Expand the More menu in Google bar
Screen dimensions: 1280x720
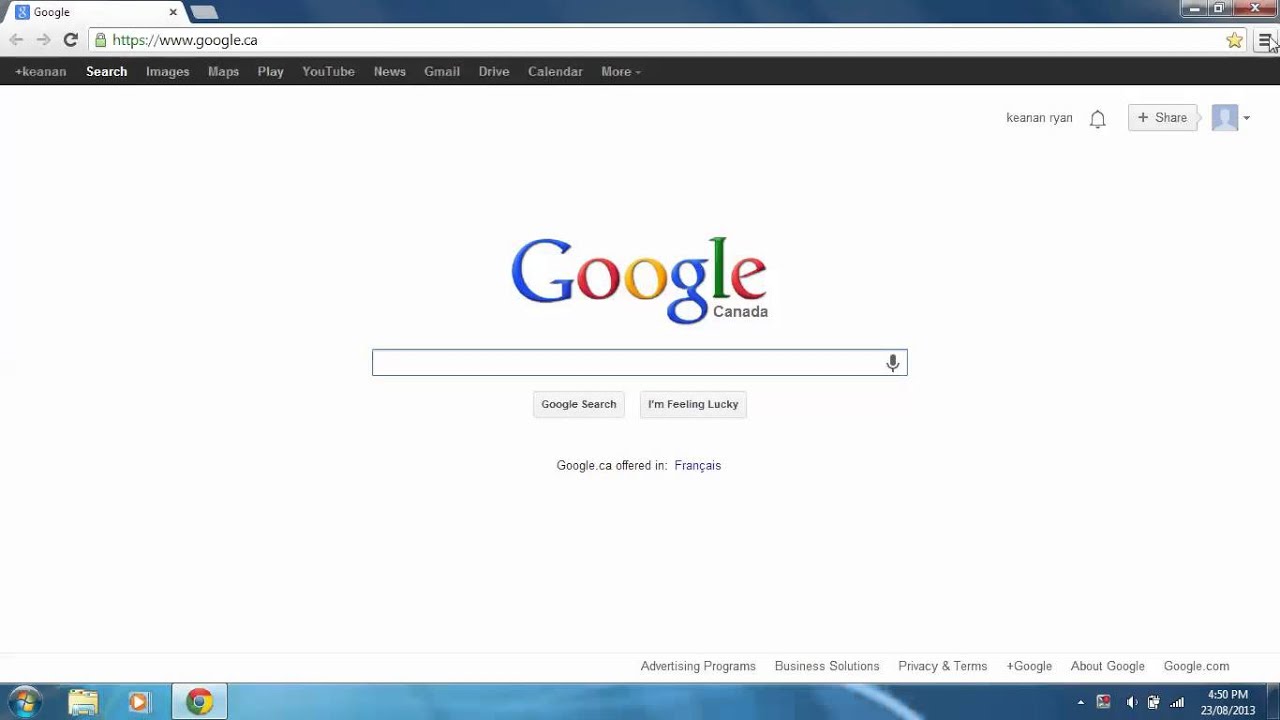(x=620, y=72)
